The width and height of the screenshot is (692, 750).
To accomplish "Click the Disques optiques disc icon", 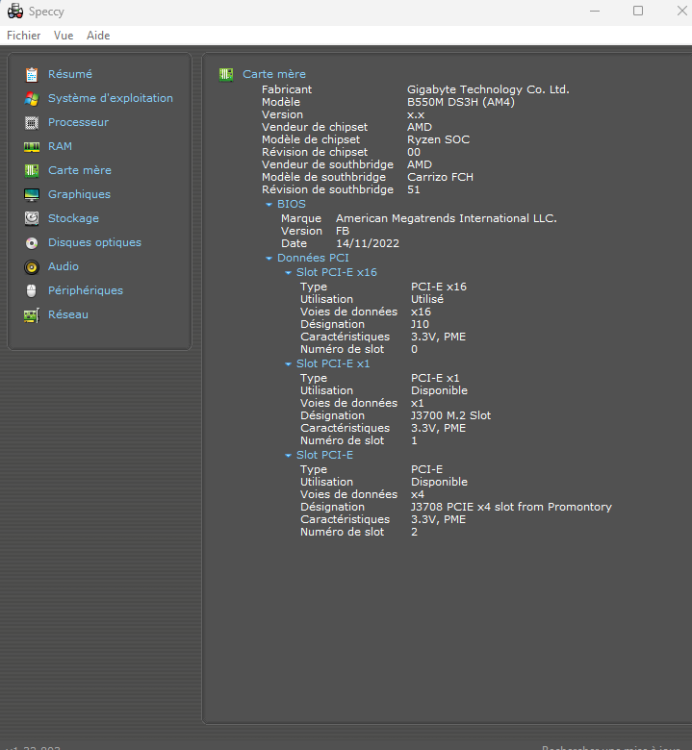I will pos(32,243).
